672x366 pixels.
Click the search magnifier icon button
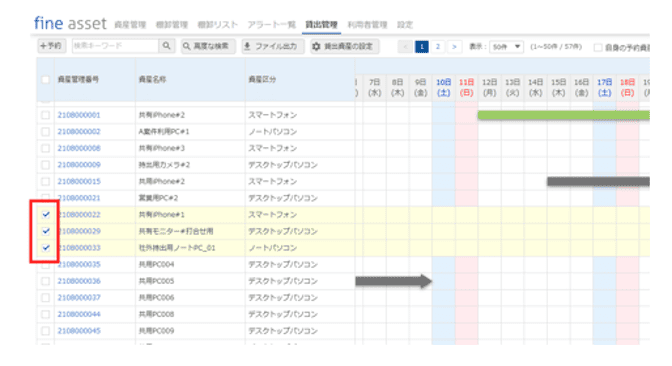(166, 46)
